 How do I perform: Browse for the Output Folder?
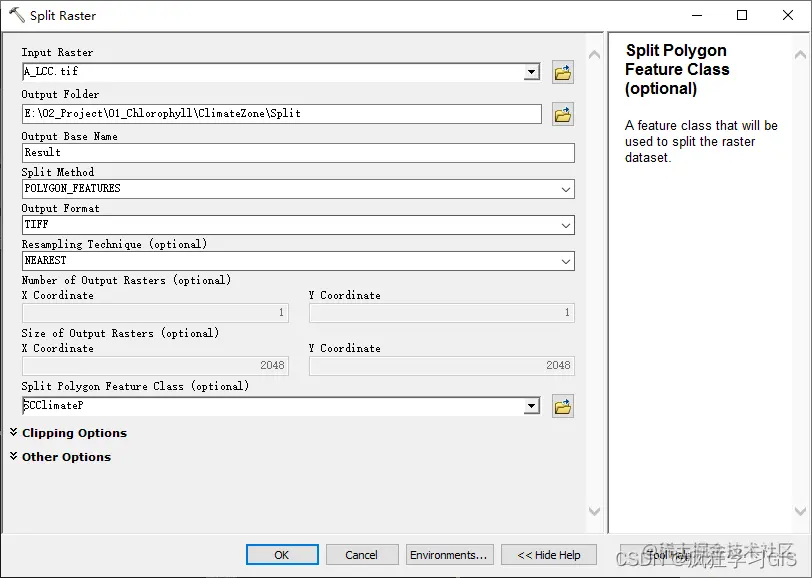pyautogui.click(x=563, y=114)
